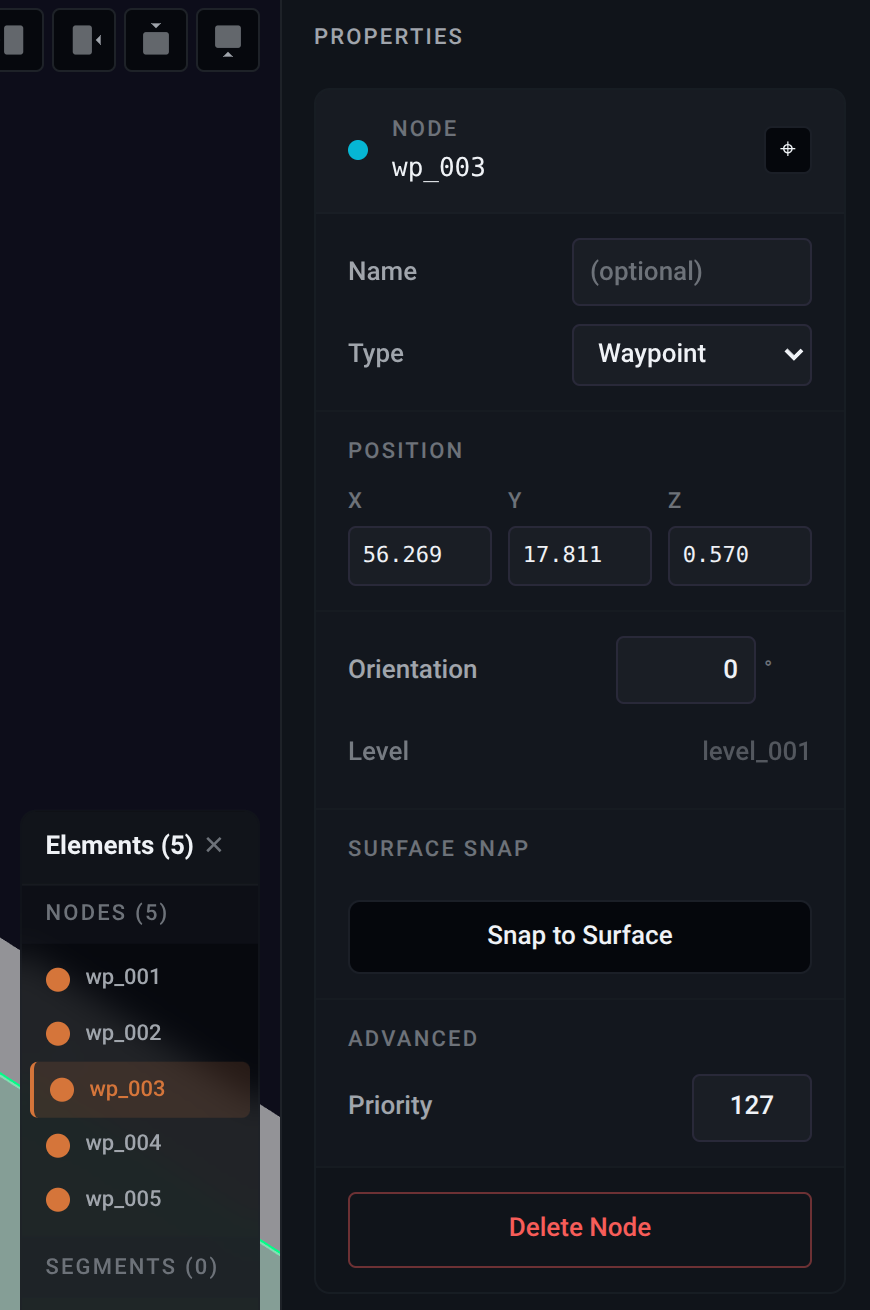Click the Y position field
Viewport: 870px width, 1310px height.
pyautogui.click(x=580, y=555)
